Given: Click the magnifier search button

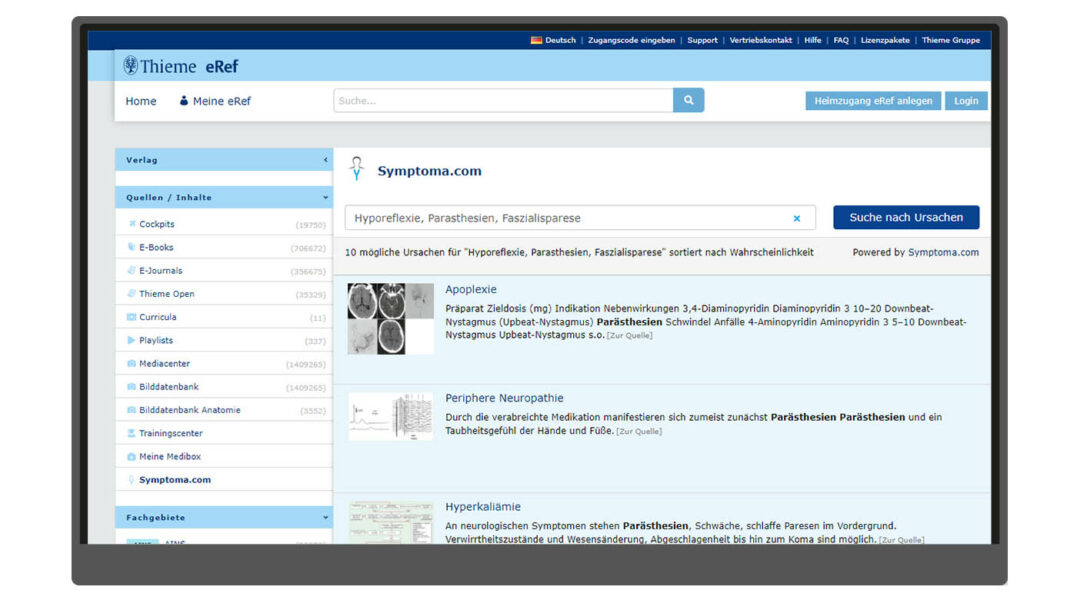Looking at the screenshot, I should click(688, 100).
